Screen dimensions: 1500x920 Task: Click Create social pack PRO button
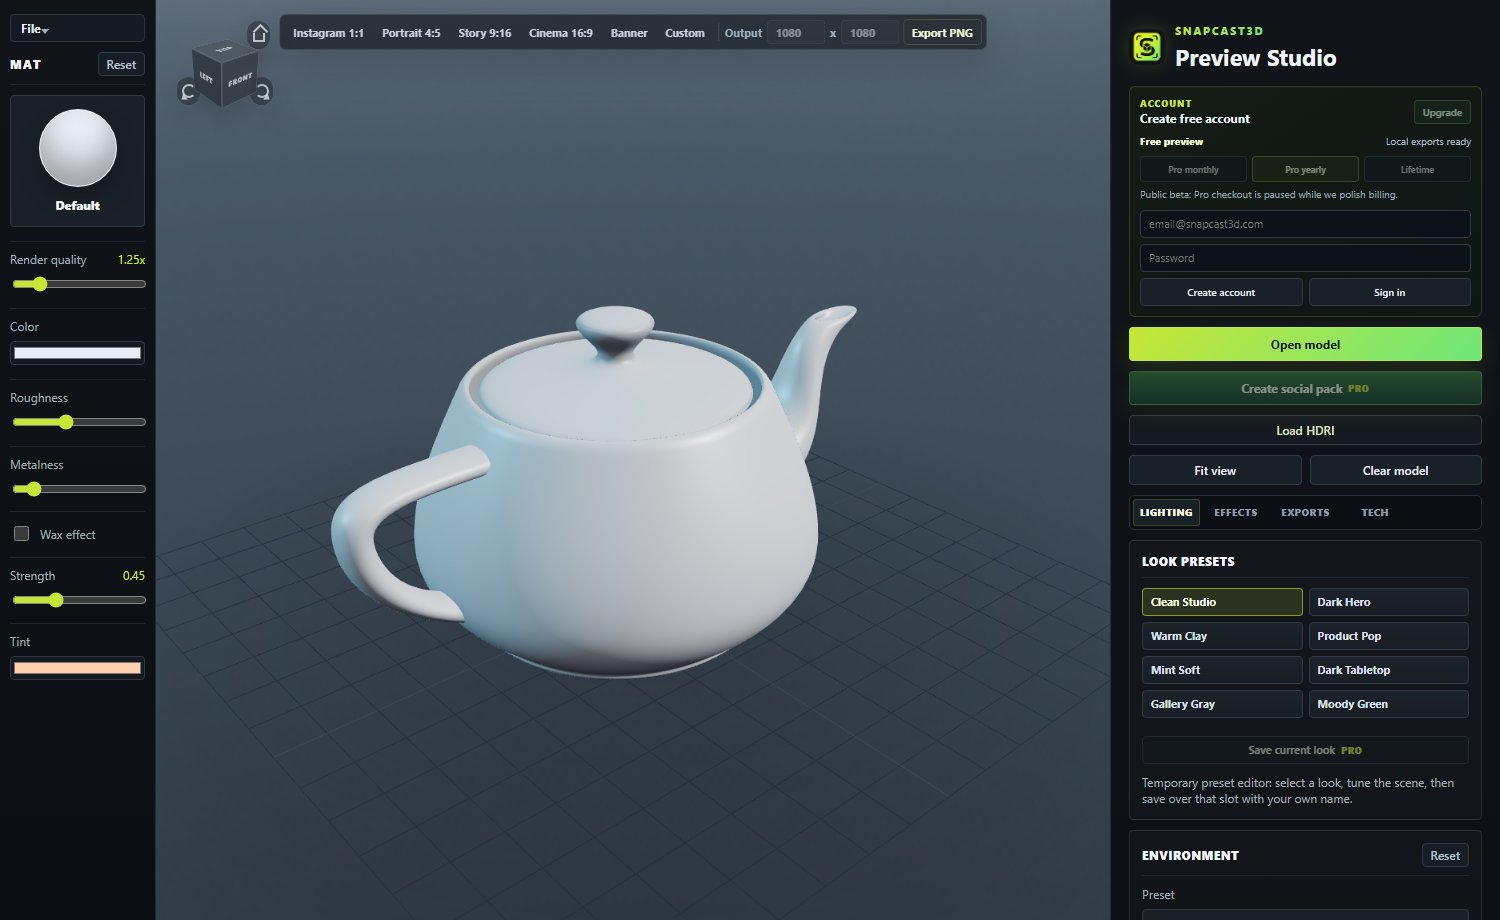1305,388
